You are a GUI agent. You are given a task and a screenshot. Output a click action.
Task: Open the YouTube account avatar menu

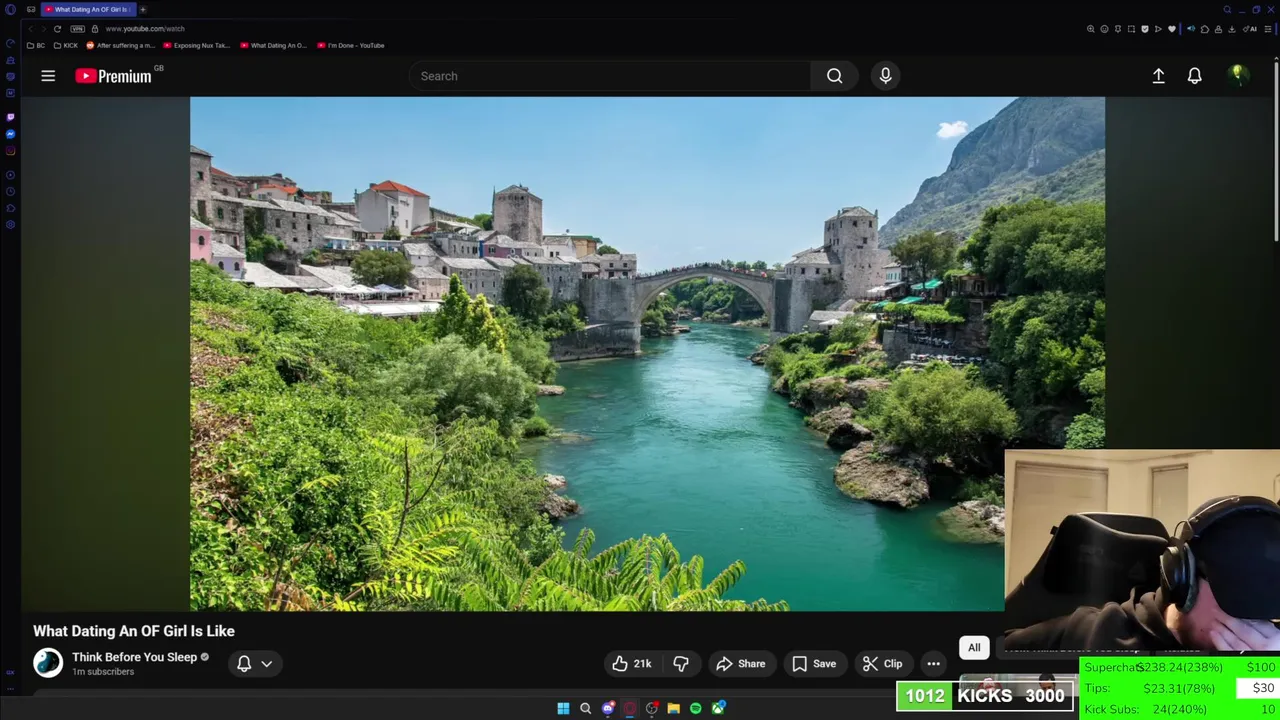coord(1238,75)
